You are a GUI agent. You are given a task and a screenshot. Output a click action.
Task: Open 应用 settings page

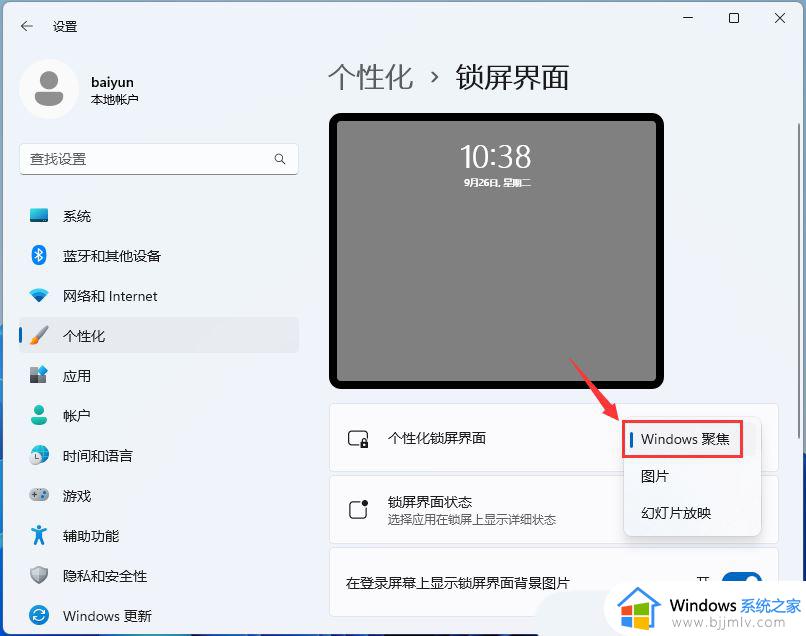[159, 375]
